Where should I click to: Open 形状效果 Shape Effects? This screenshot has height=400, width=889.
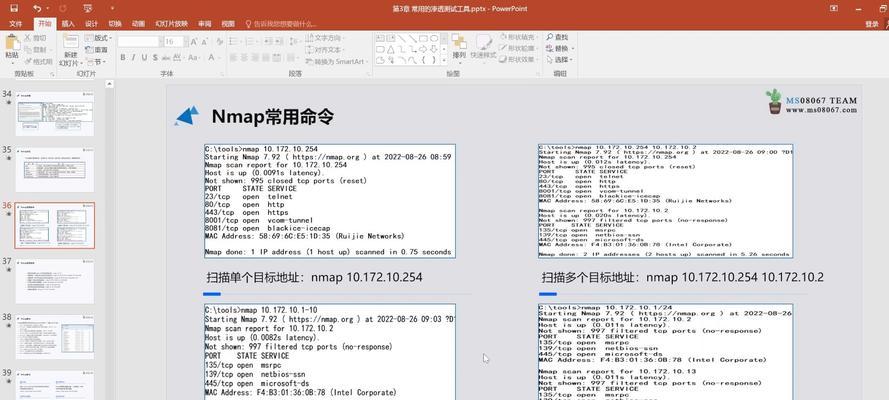pos(517,59)
